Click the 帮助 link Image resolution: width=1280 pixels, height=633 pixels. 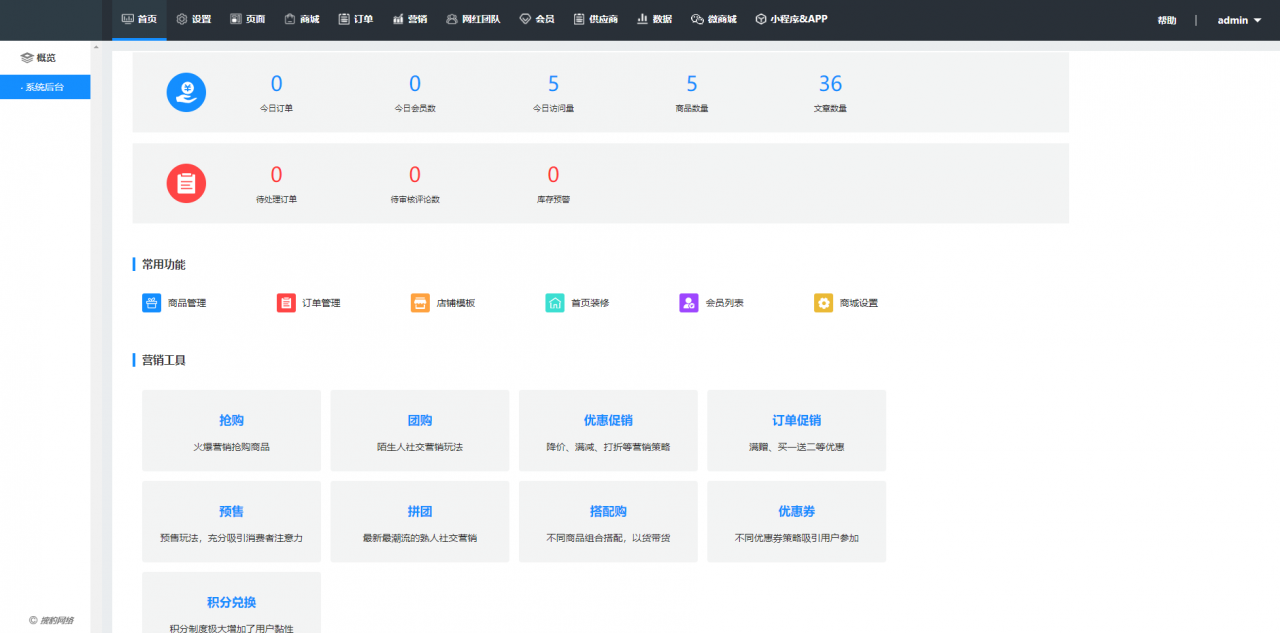coord(1166,19)
